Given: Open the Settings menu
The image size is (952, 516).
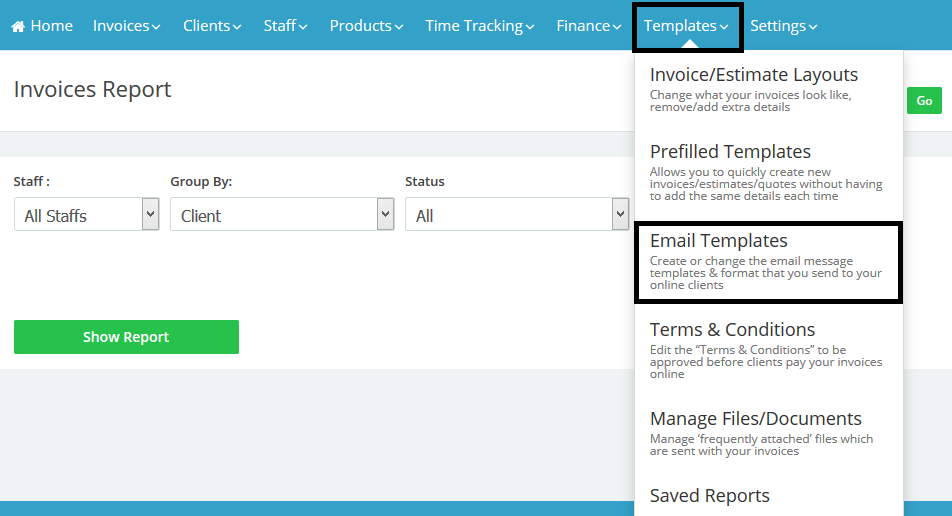Looking at the screenshot, I should coord(783,26).
